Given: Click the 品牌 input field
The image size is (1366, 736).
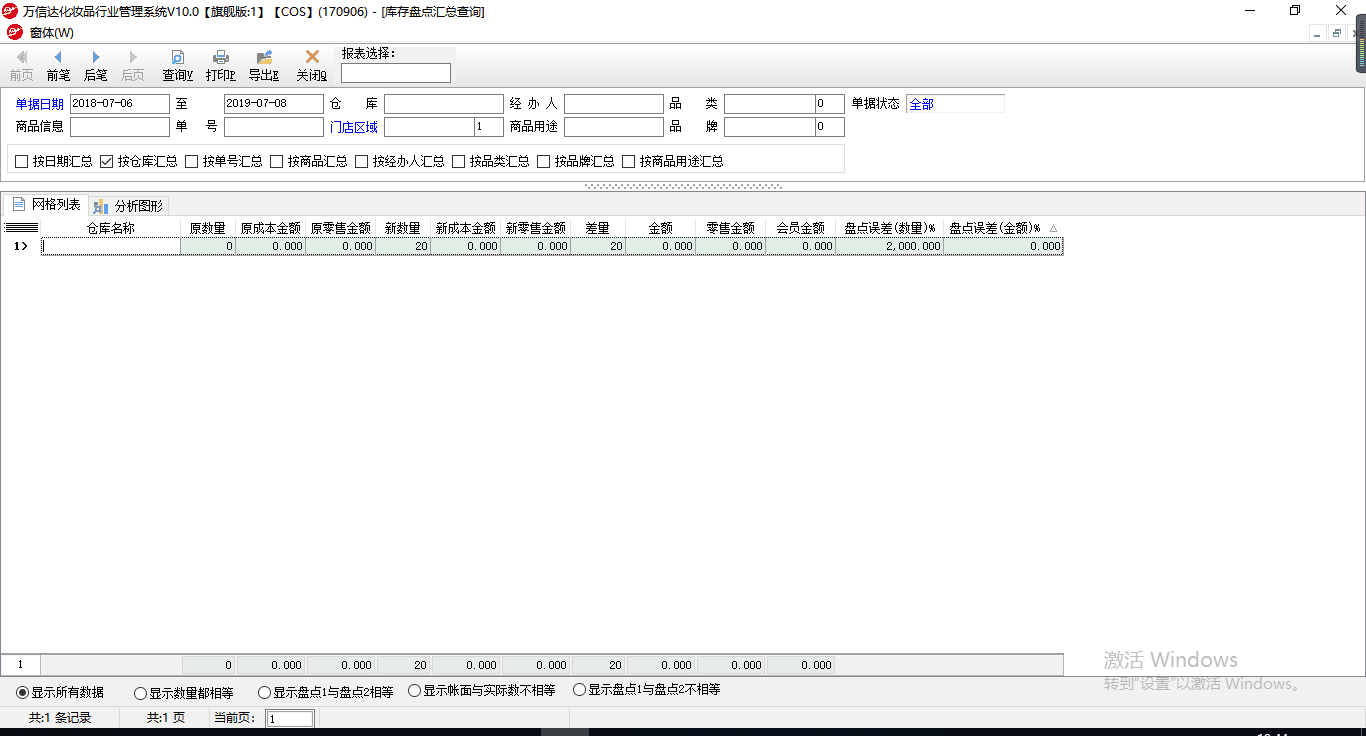Looking at the screenshot, I should pyautogui.click(x=769, y=127).
